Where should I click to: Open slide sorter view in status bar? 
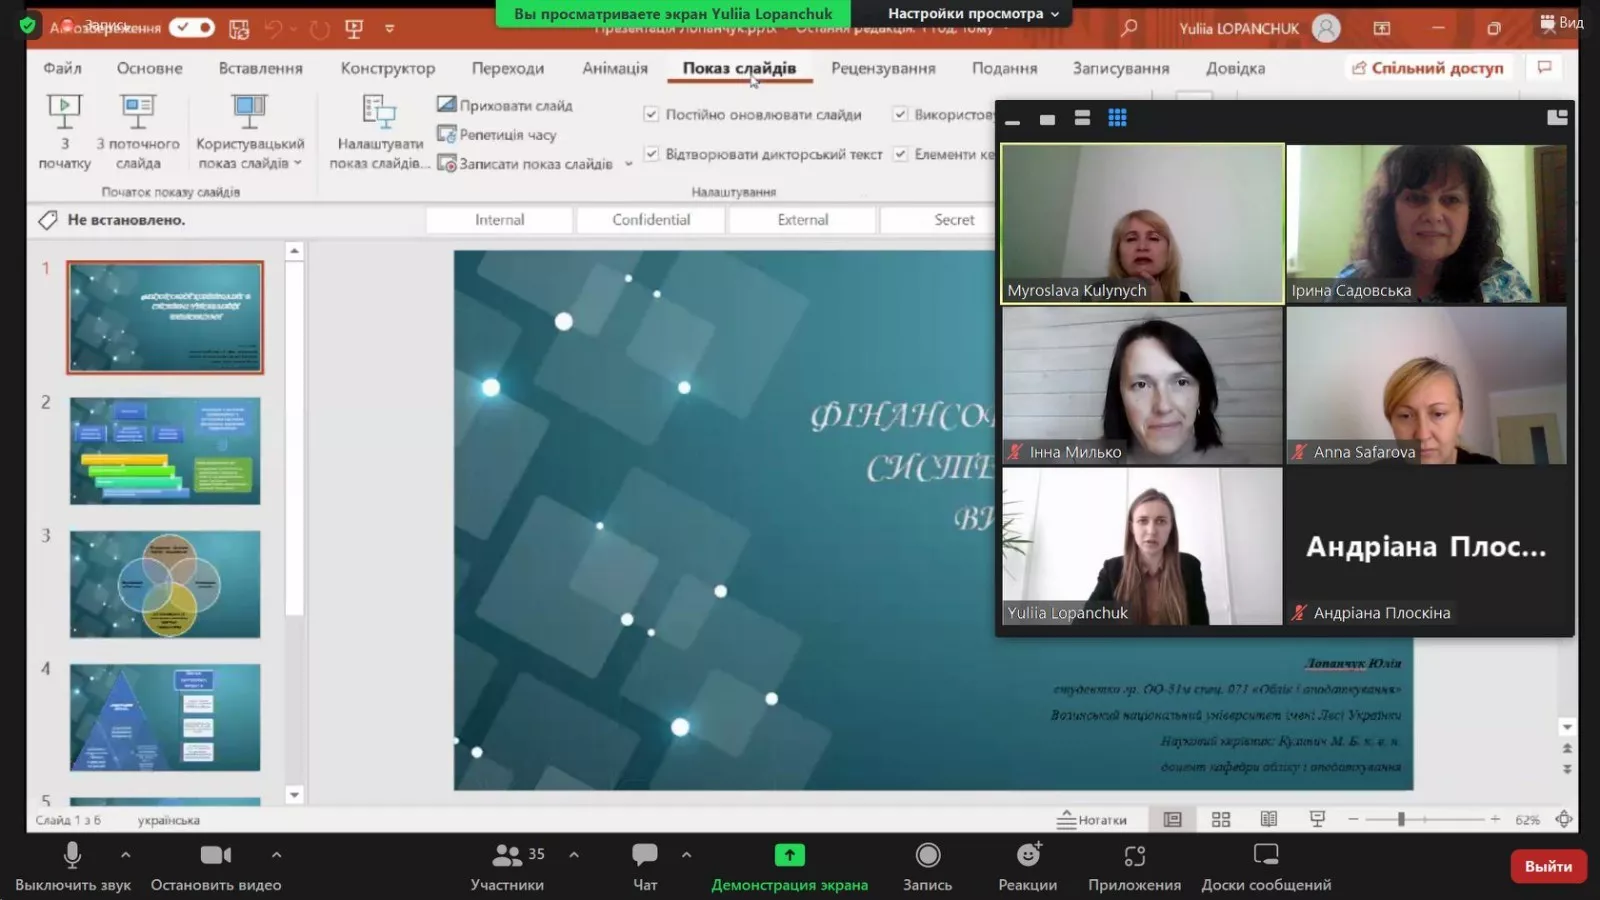[1221, 819]
